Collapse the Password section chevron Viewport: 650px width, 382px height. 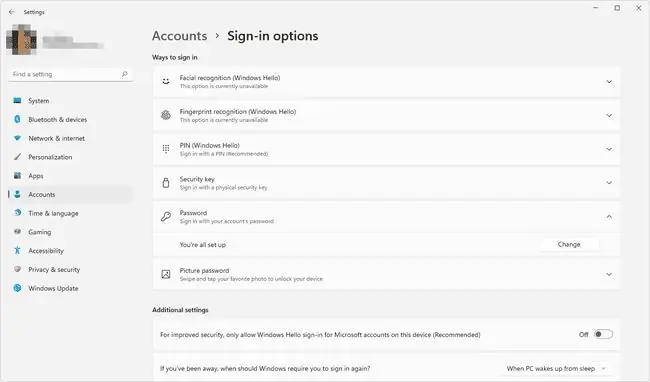[609, 217]
